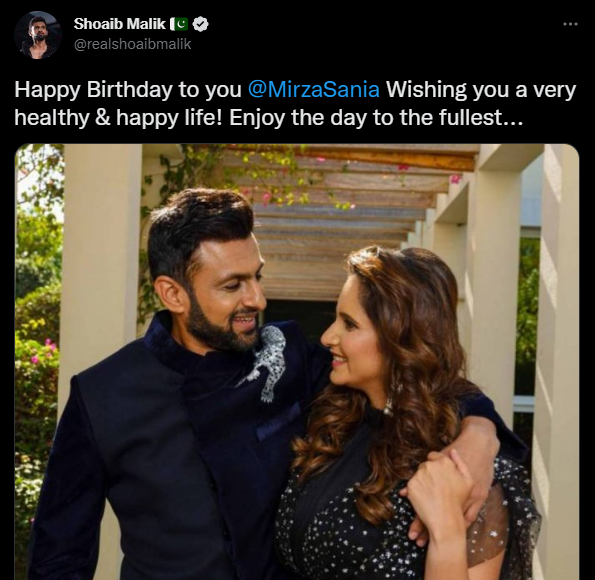Click the text "Happy Birthday to you"
Image resolution: width=595 pixels, height=580 pixels.
coord(128,90)
